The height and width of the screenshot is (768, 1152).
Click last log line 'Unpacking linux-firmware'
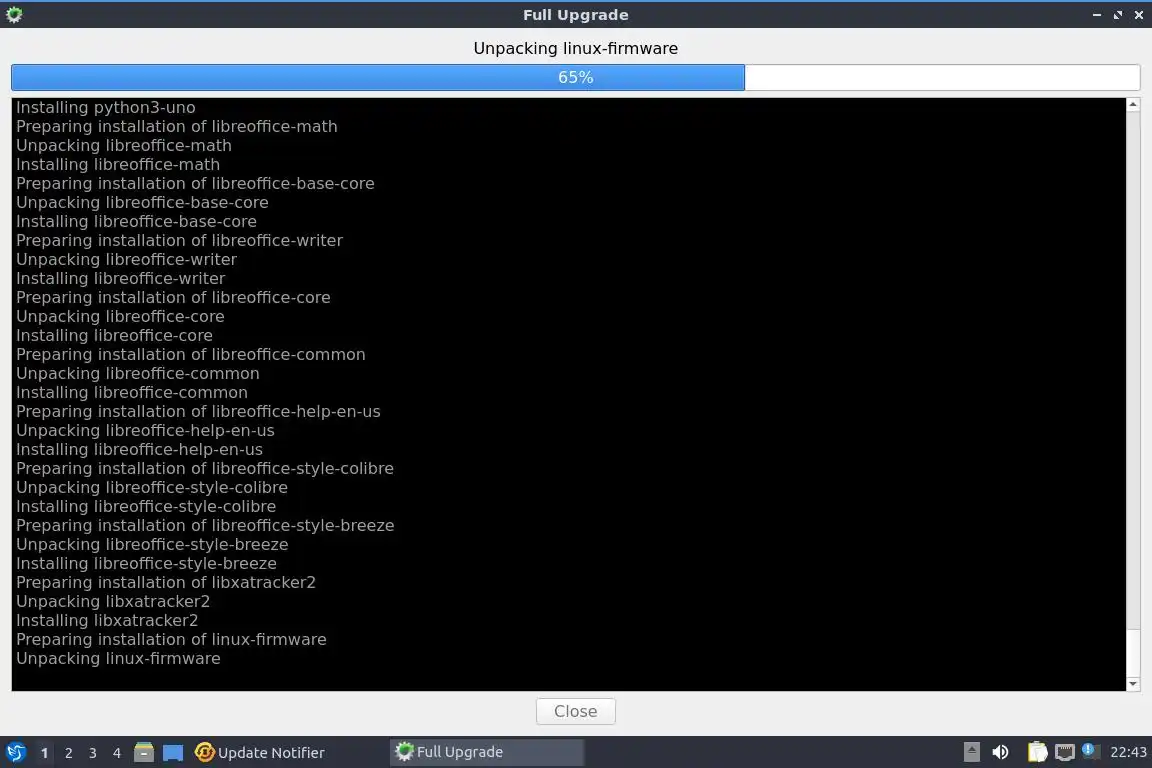118,658
